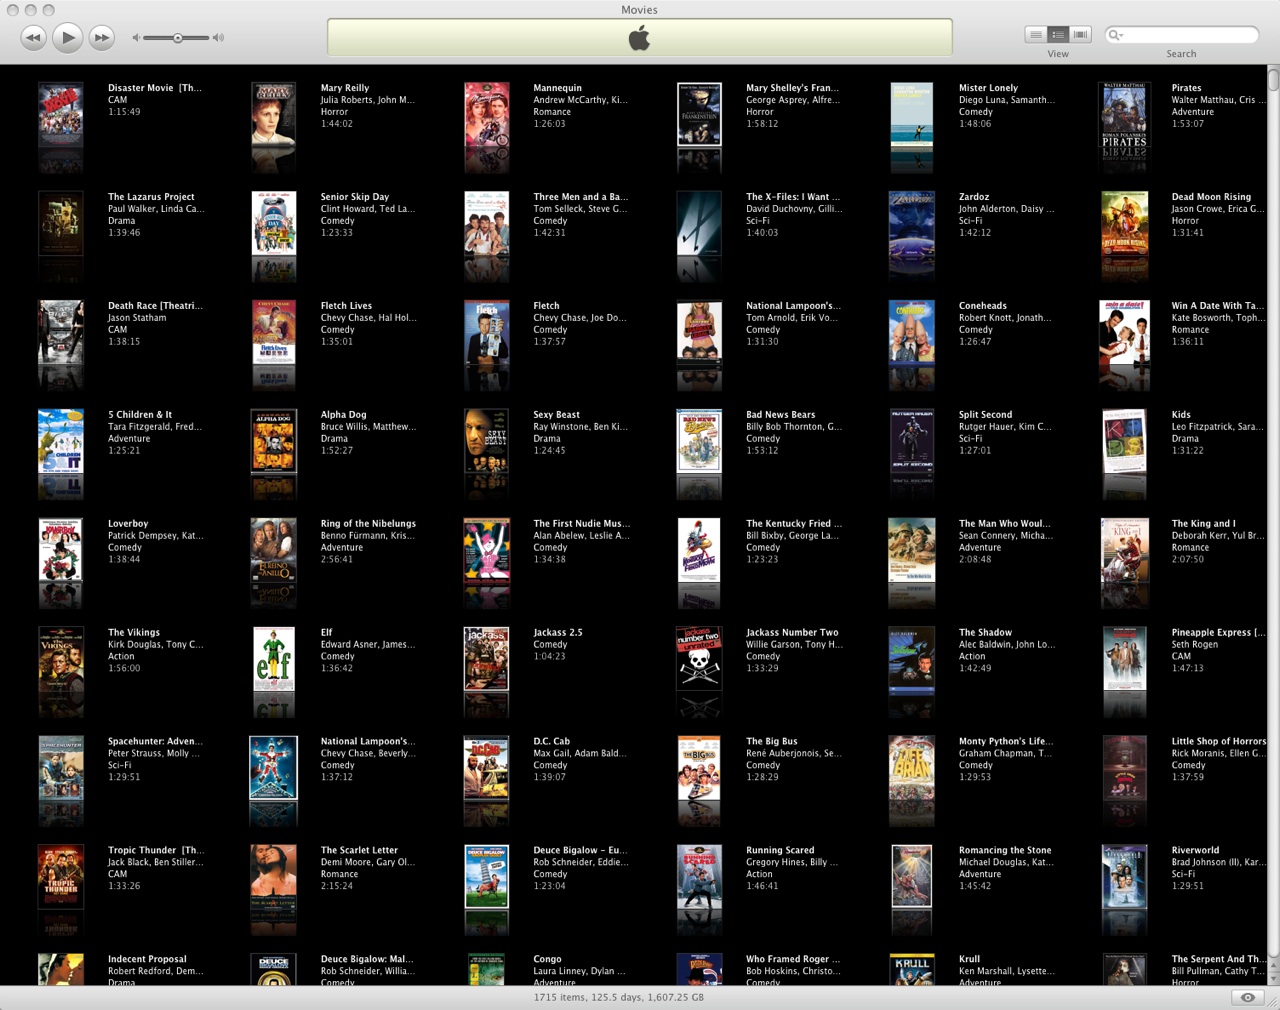Image resolution: width=1280 pixels, height=1010 pixels.
Task: Select Win A Date poster
Action: [1124, 332]
